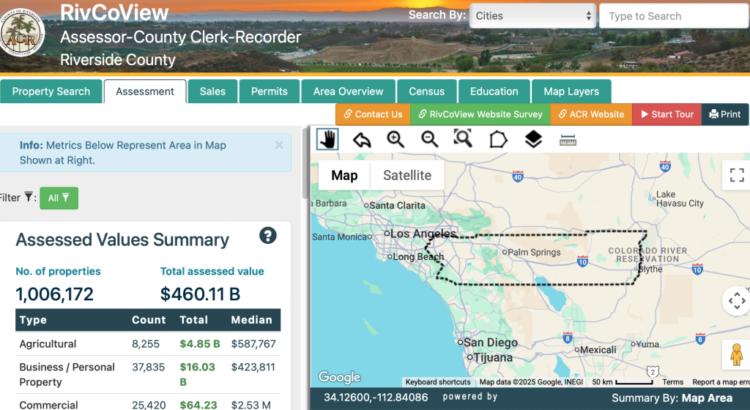
Task: Open the Sales tab
Action: [x=212, y=91]
